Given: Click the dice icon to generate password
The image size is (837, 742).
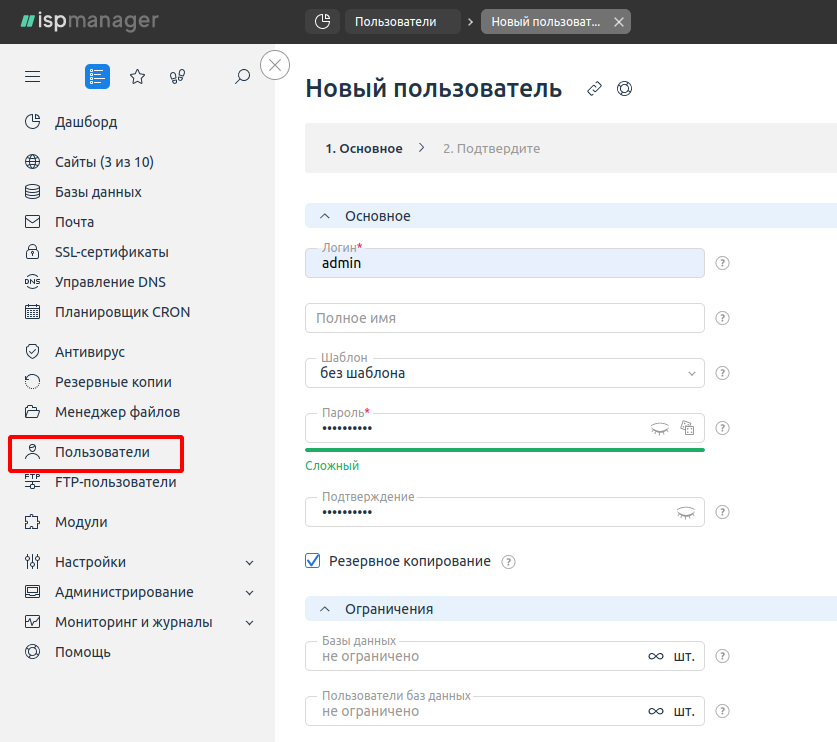Looking at the screenshot, I should (687, 428).
